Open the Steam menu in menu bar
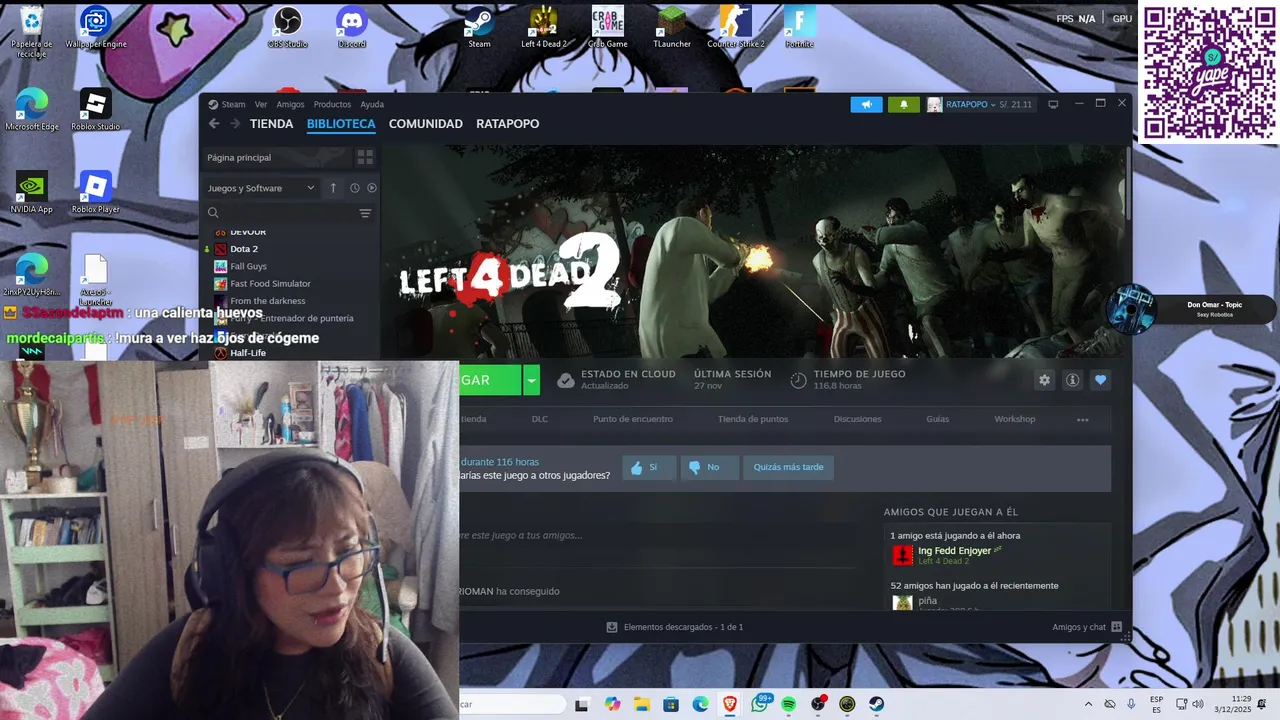The image size is (1280, 720). point(233,104)
